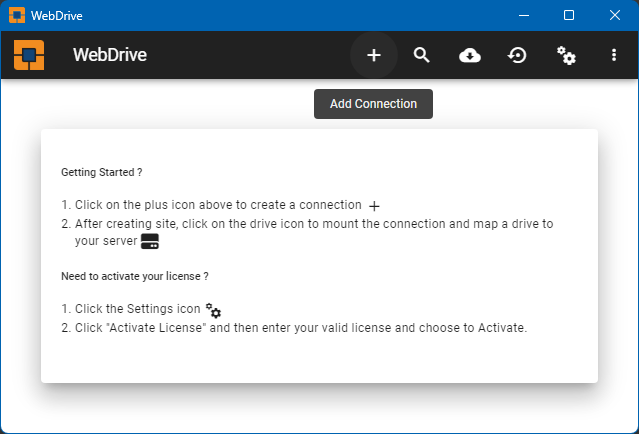Viewport: 639px width, 434px height.
Task: Click the "Activate License" instruction line
Action: 300,328
